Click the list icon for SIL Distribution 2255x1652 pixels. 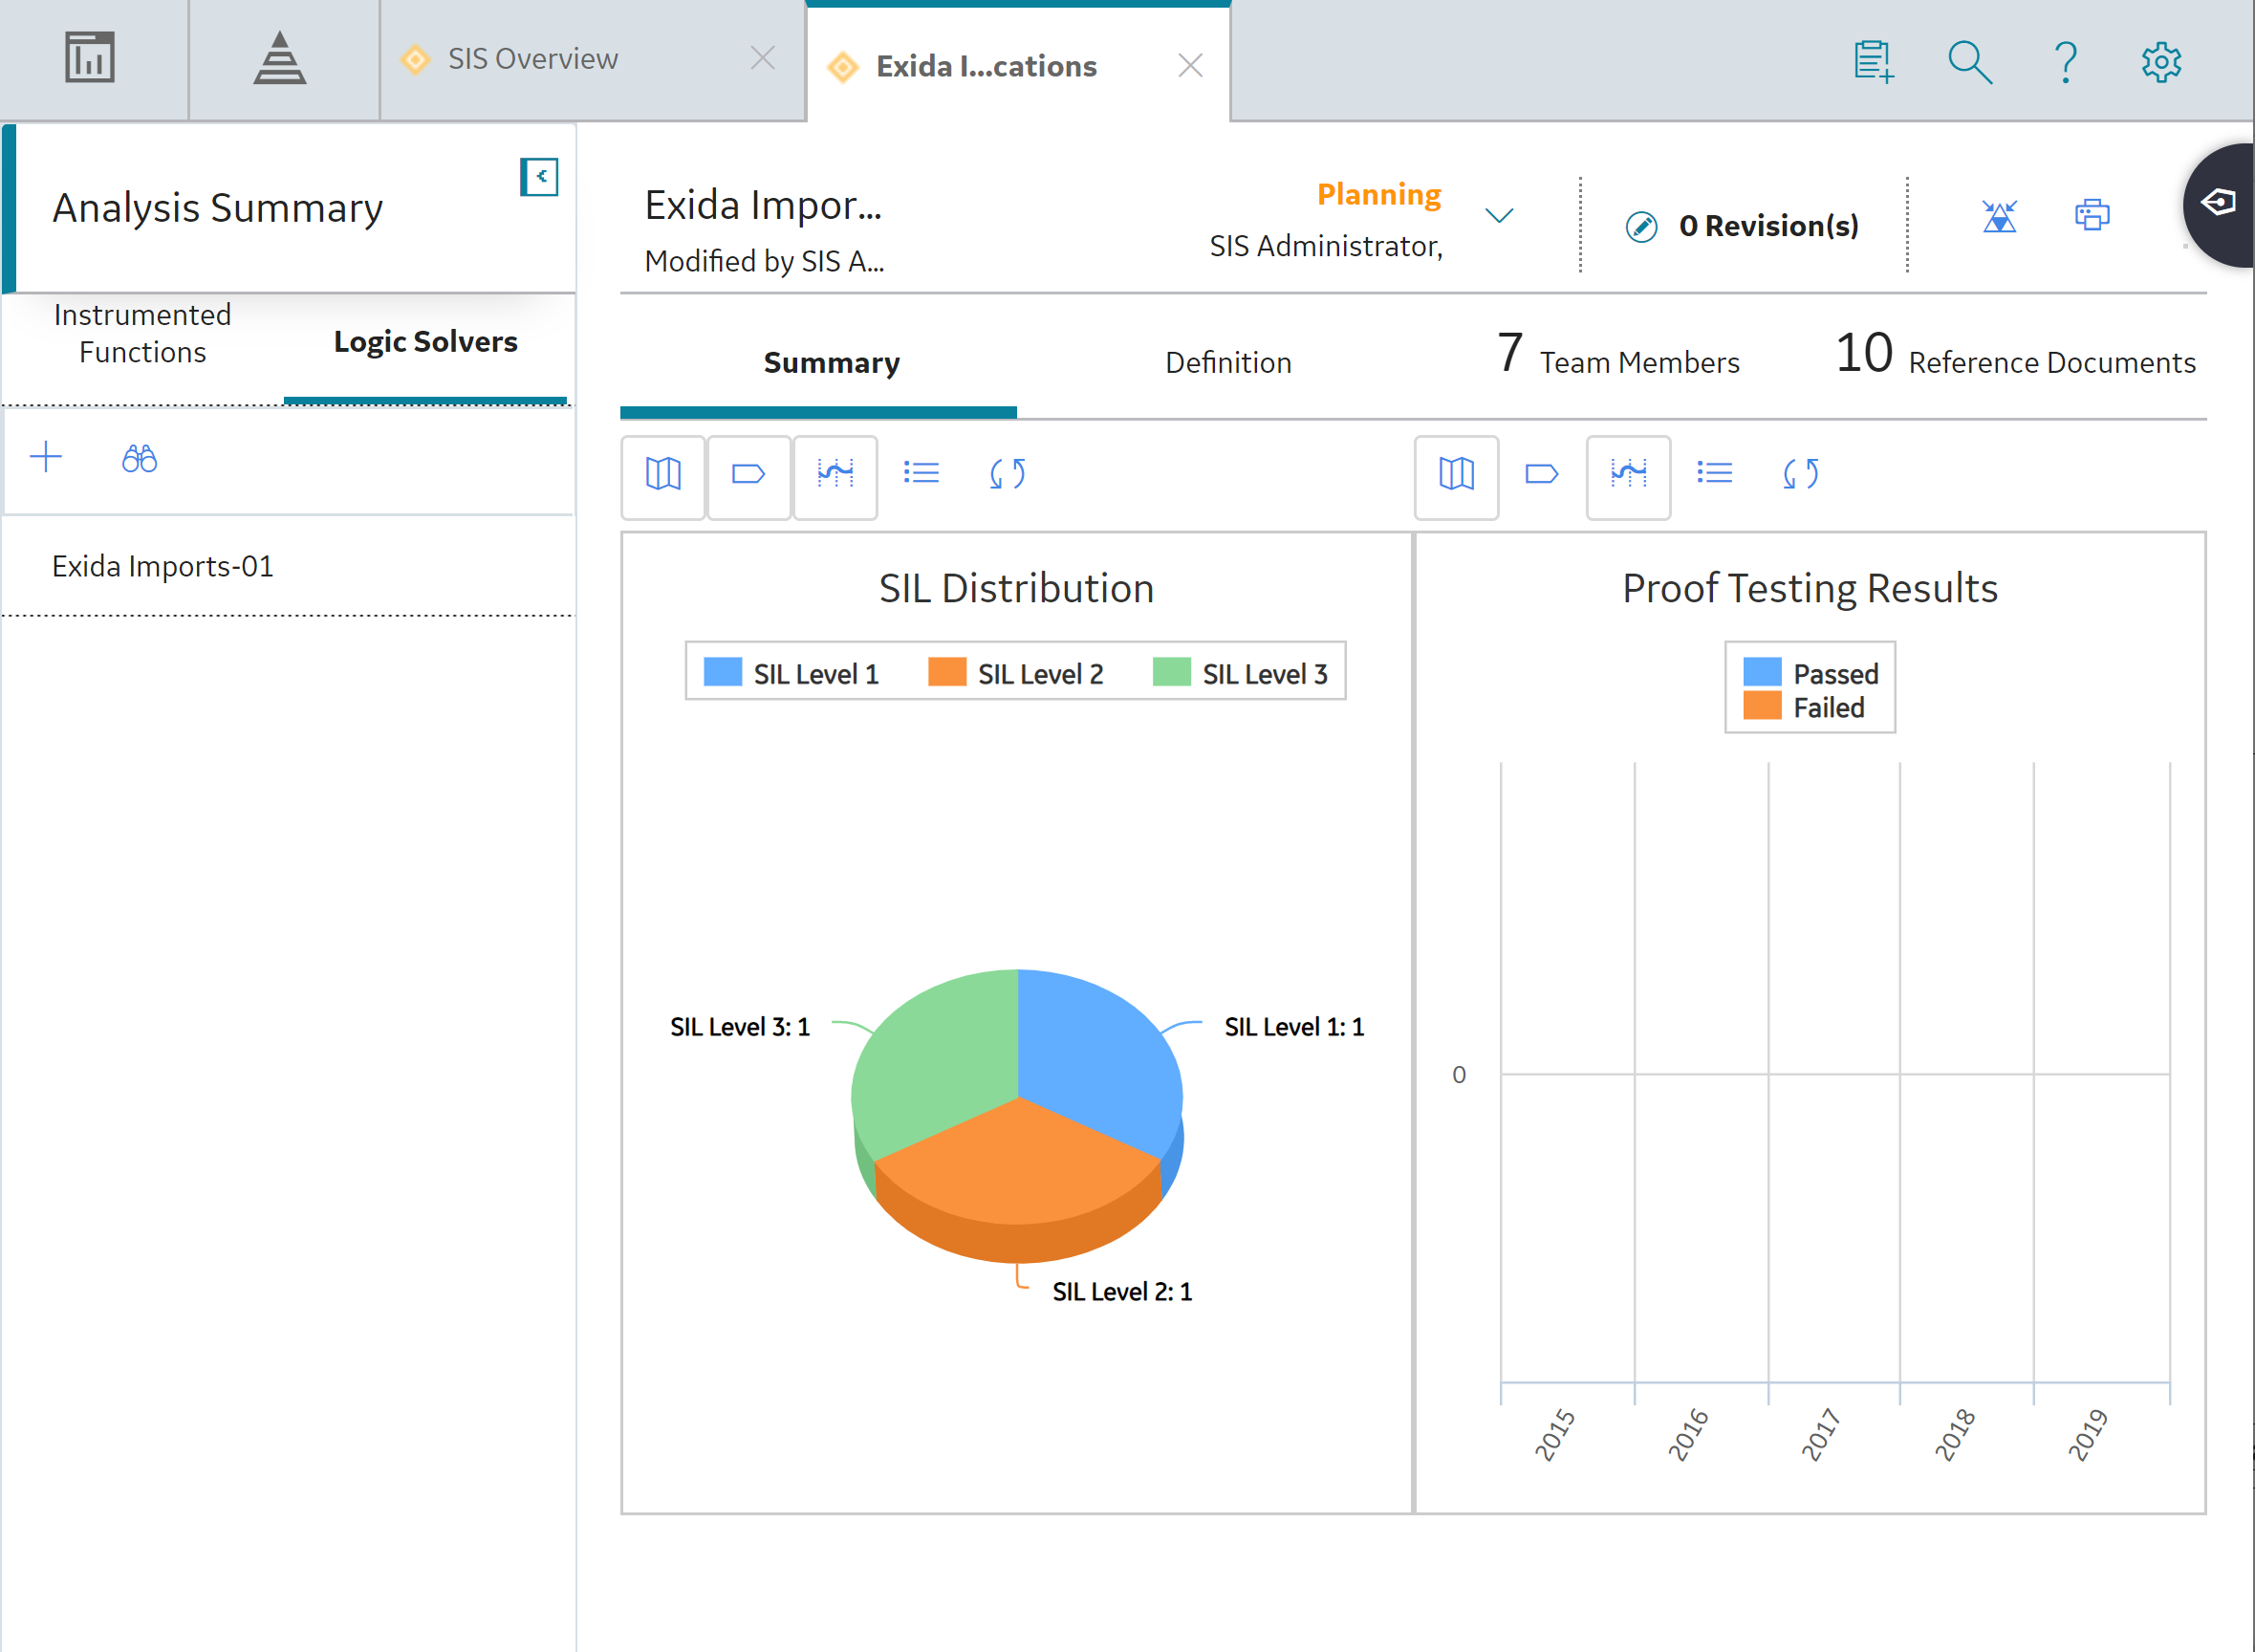point(921,473)
